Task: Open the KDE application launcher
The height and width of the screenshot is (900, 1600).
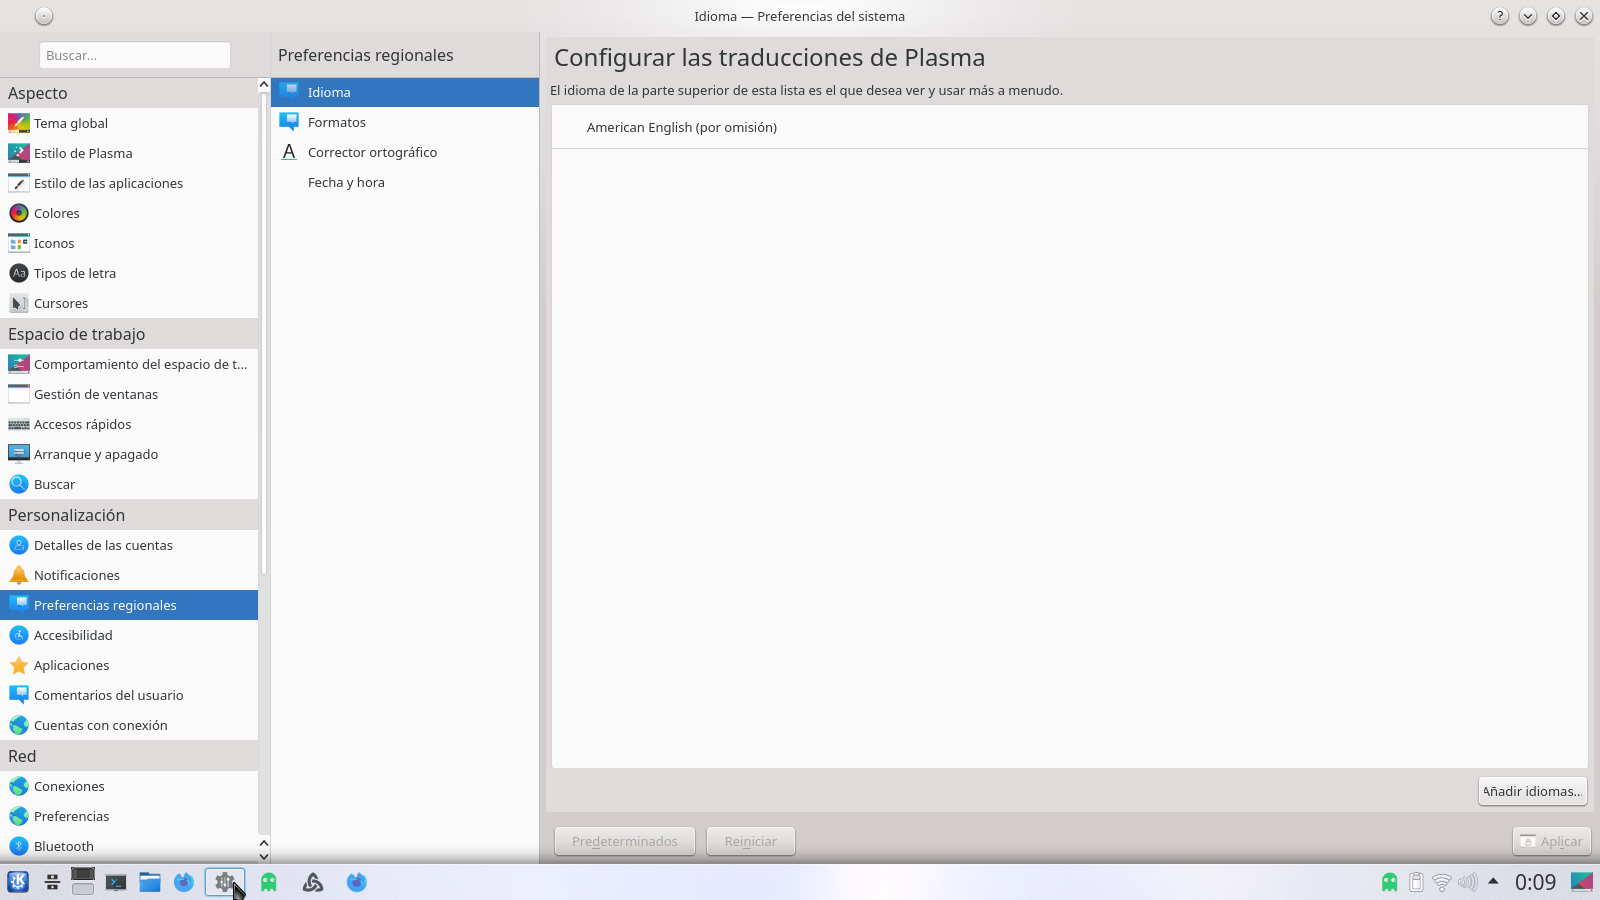Action: click(x=18, y=882)
